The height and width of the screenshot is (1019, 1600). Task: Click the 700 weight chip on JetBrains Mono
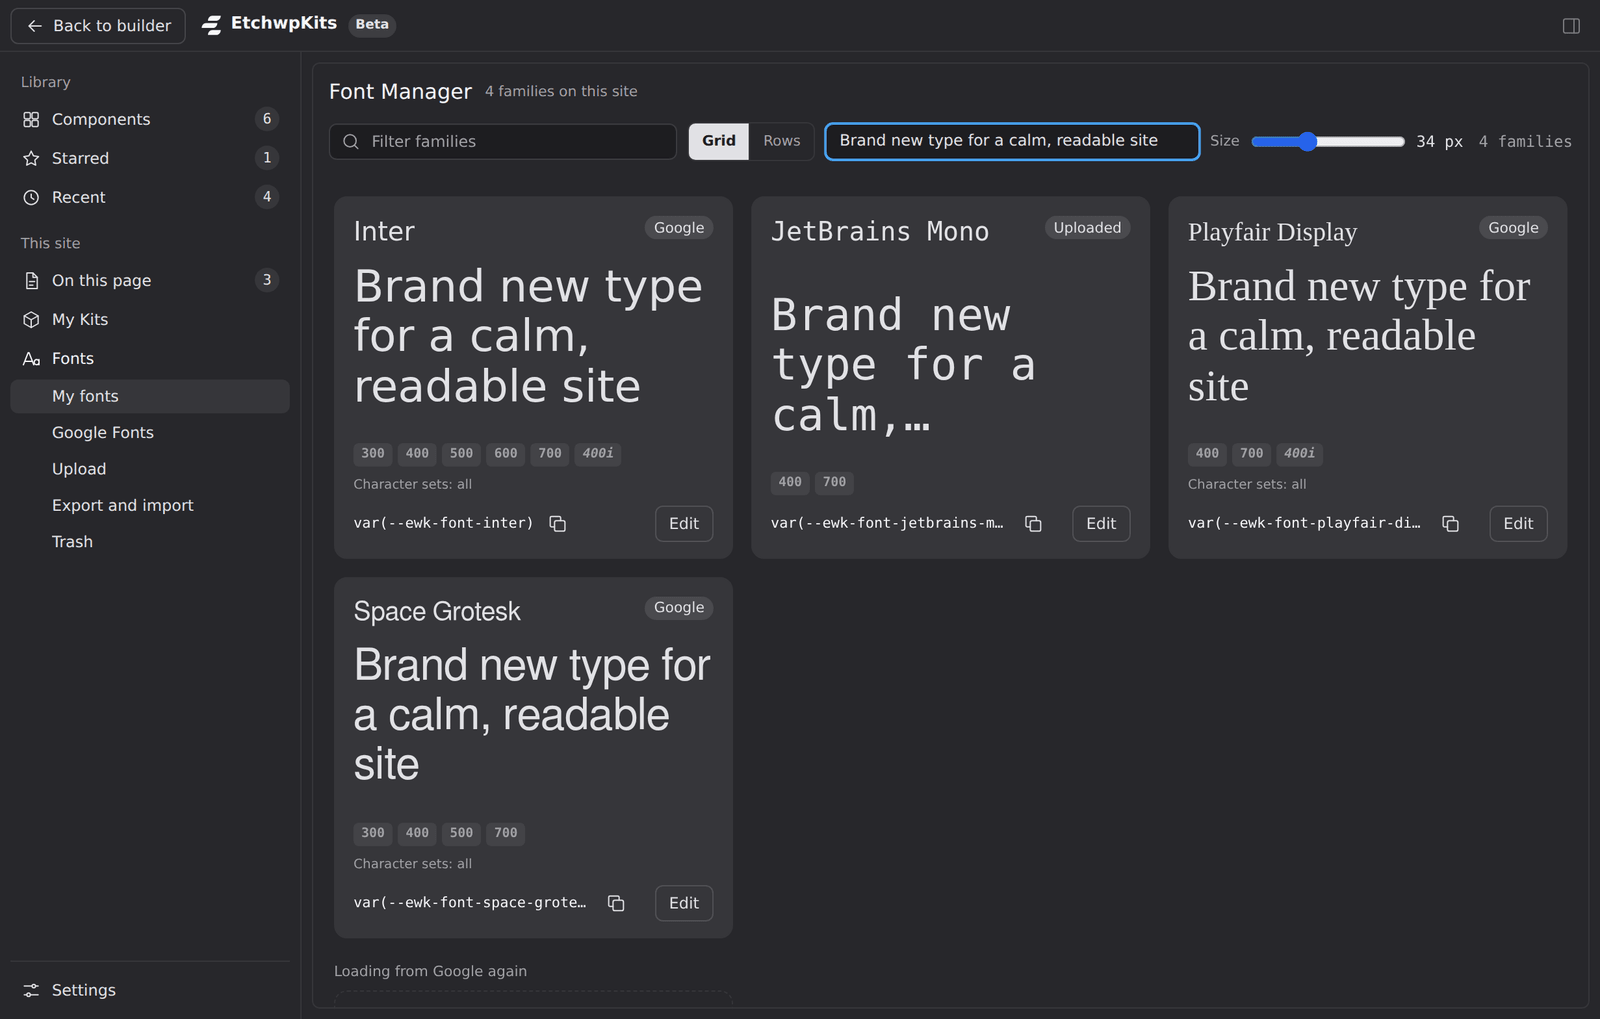click(x=834, y=482)
